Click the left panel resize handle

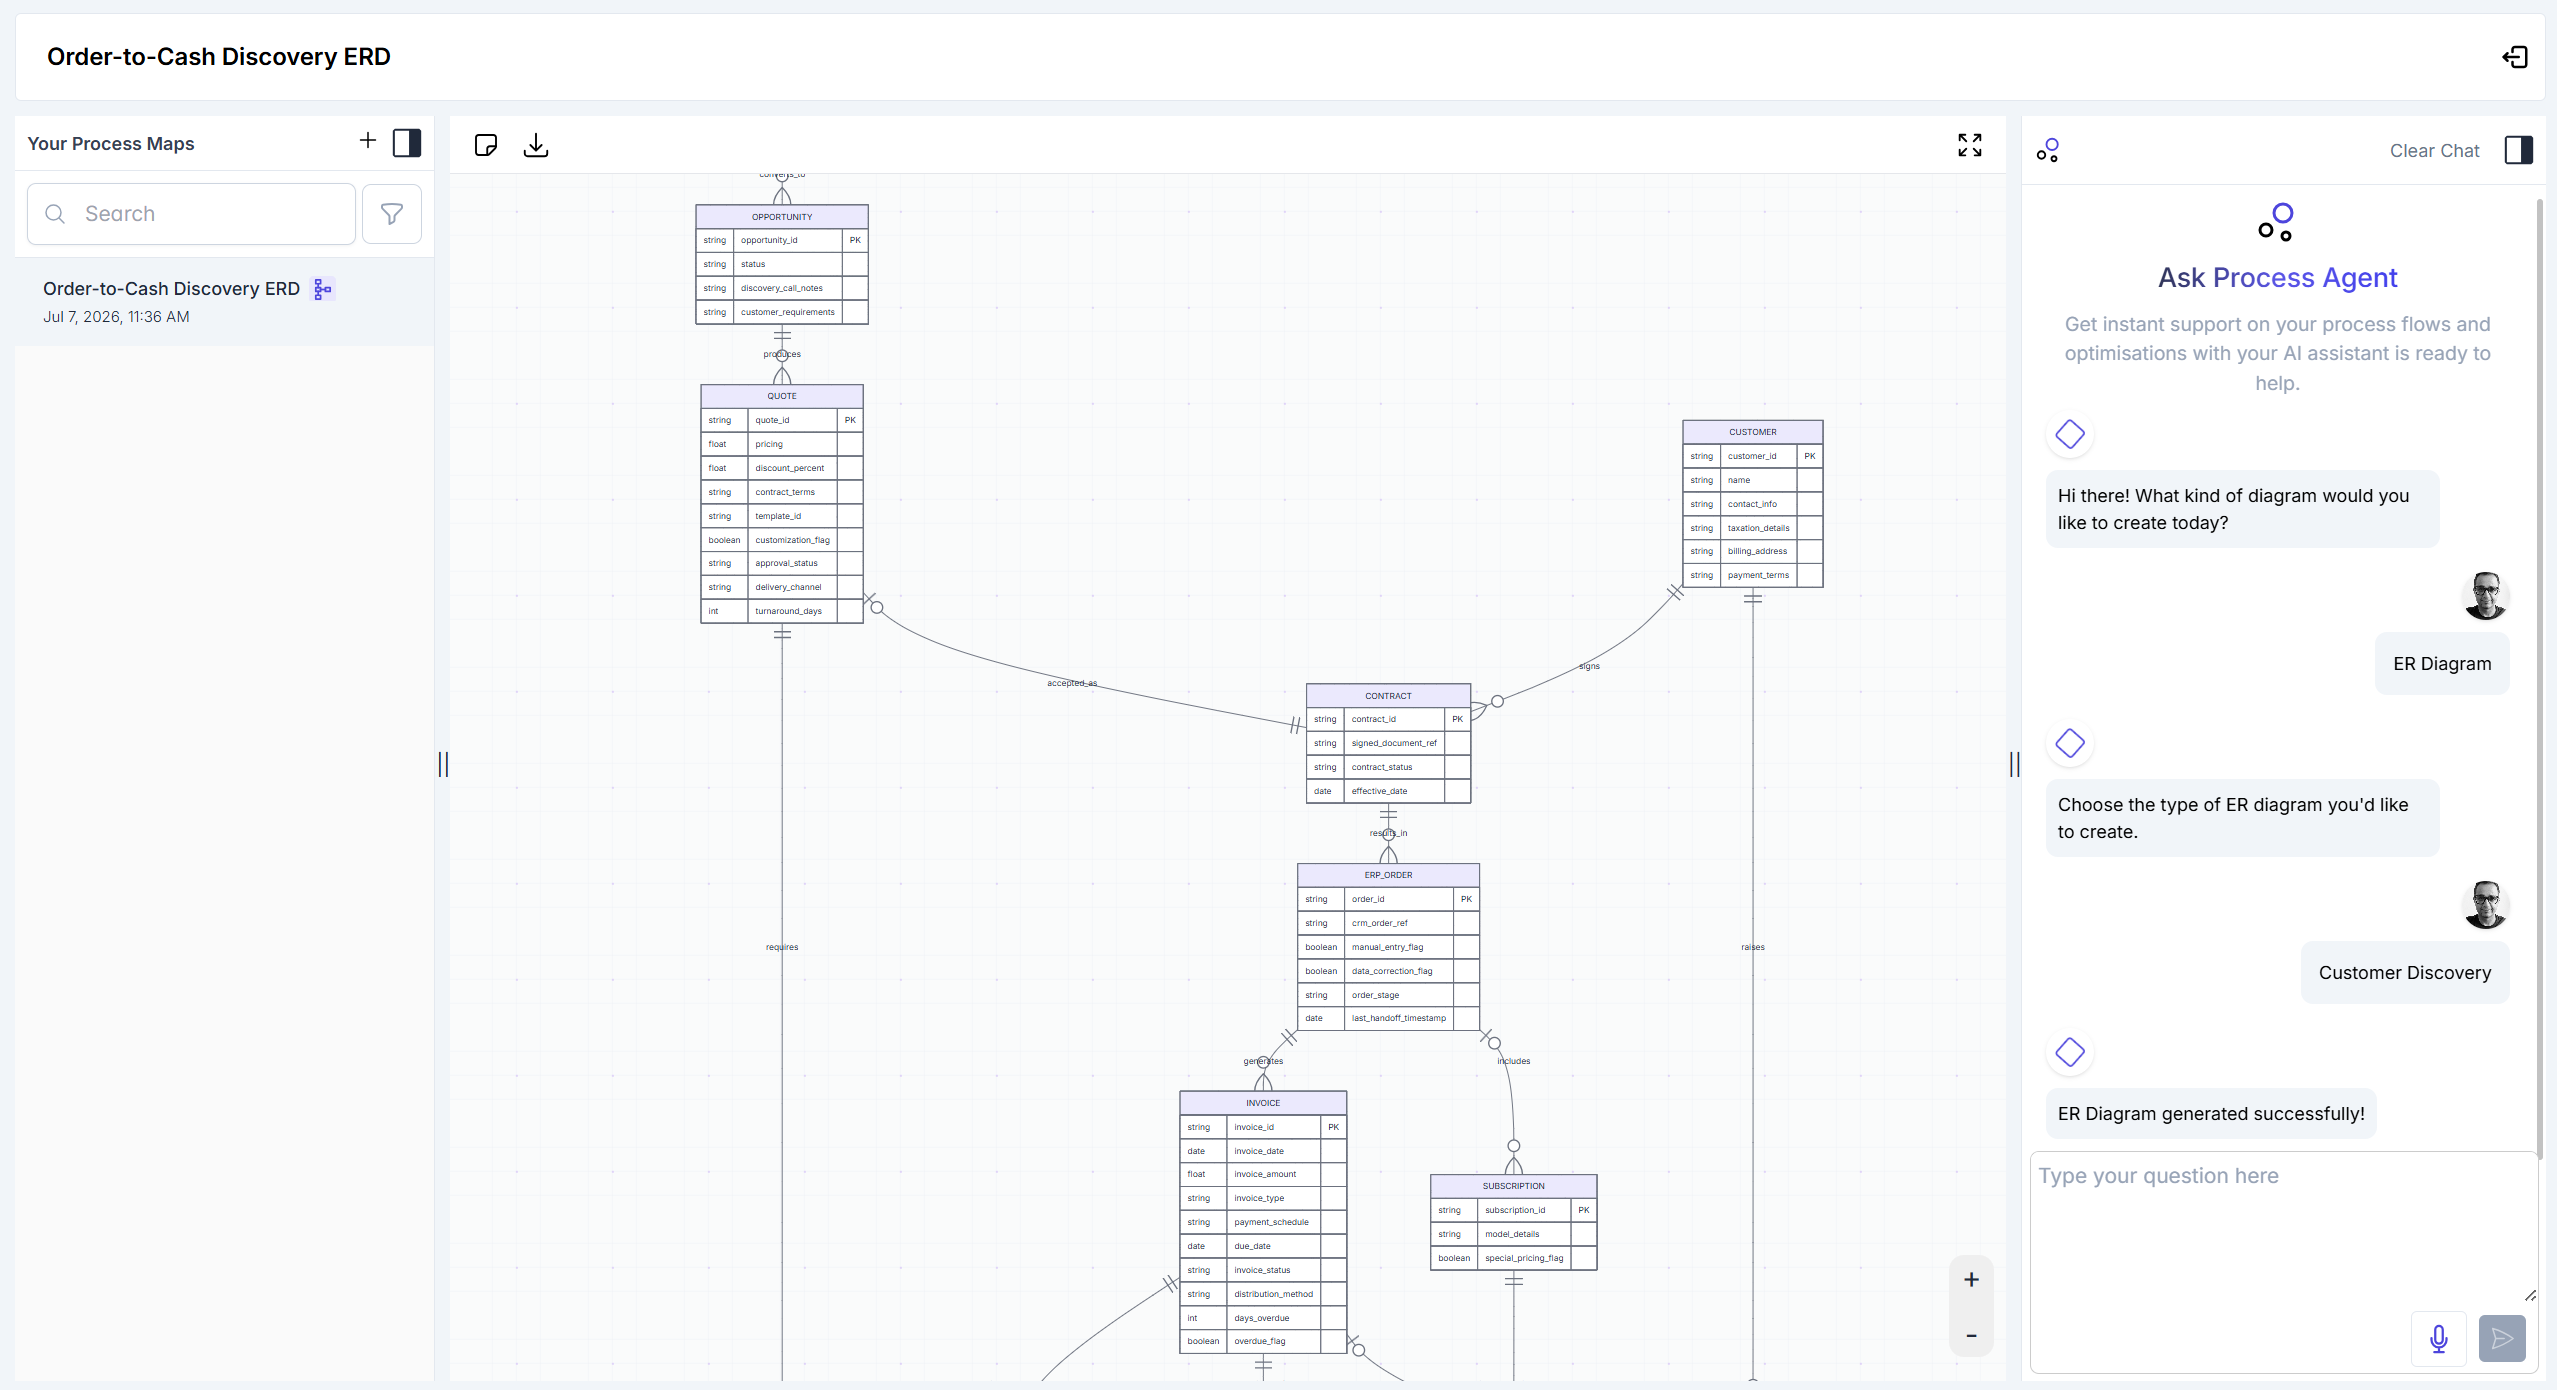(443, 765)
